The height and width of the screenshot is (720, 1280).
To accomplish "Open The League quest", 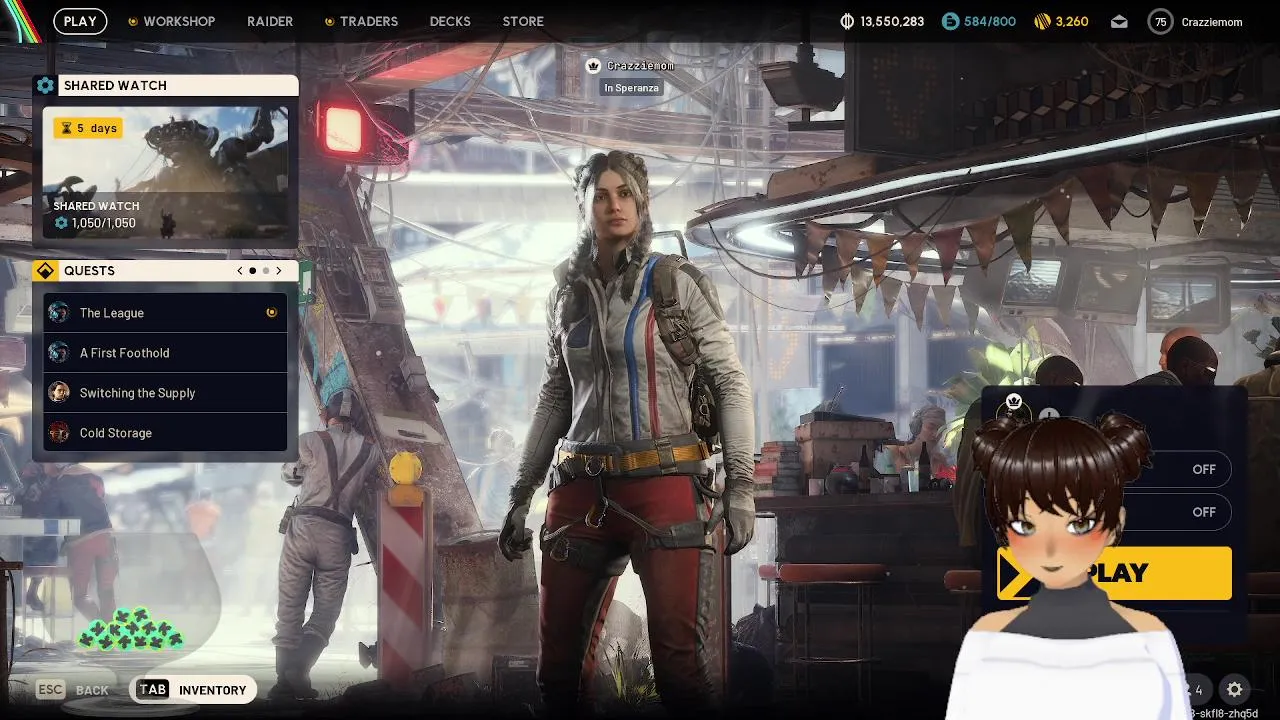I will click(x=165, y=313).
